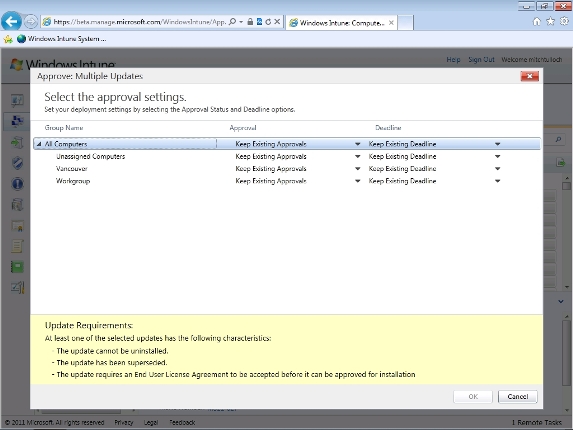Open Deadline dropdown for All Computers
The height and width of the screenshot is (430, 573).
497,144
